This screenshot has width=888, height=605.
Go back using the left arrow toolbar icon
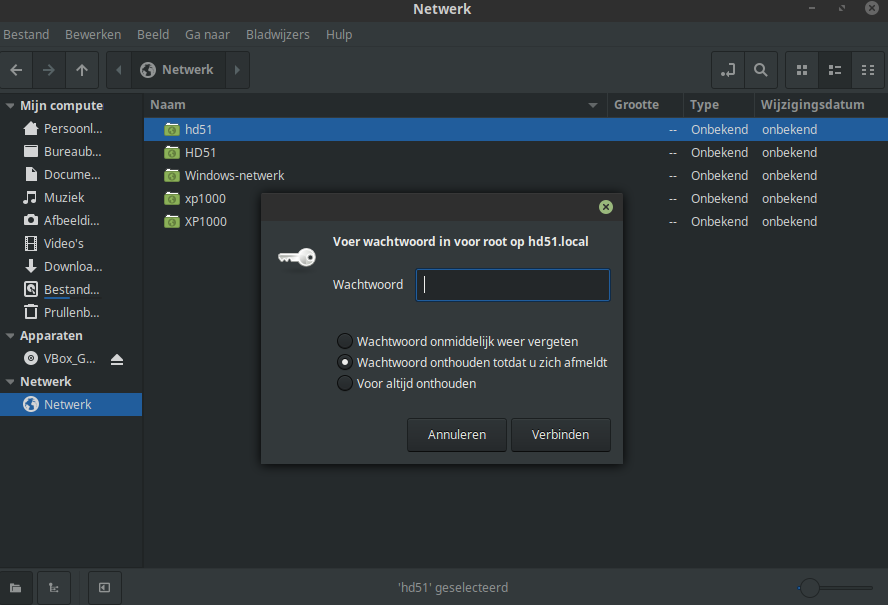click(16, 70)
